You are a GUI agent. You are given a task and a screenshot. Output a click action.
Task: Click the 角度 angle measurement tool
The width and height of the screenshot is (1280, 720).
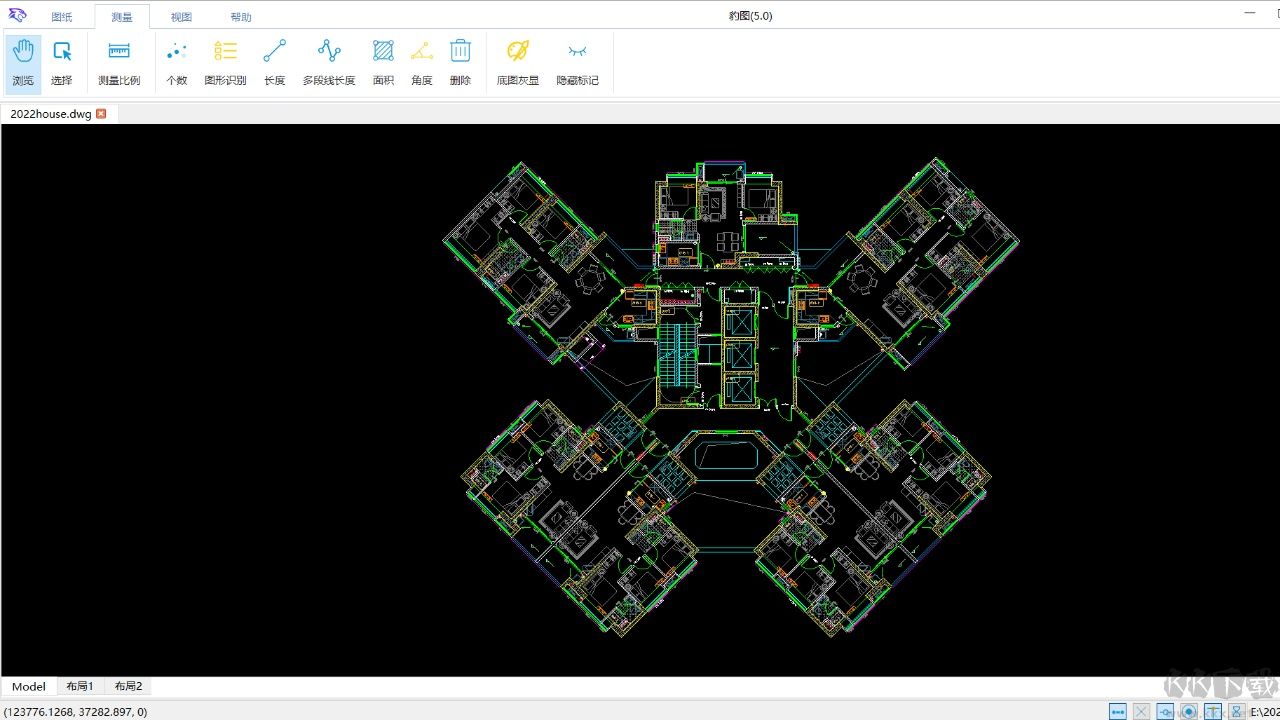click(422, 63)
